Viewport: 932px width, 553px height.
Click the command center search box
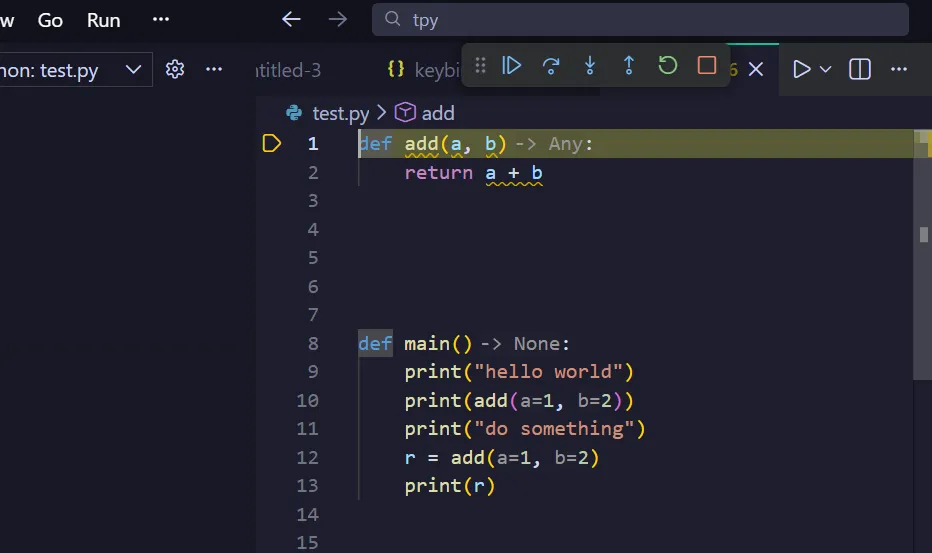tap(640, 20)
